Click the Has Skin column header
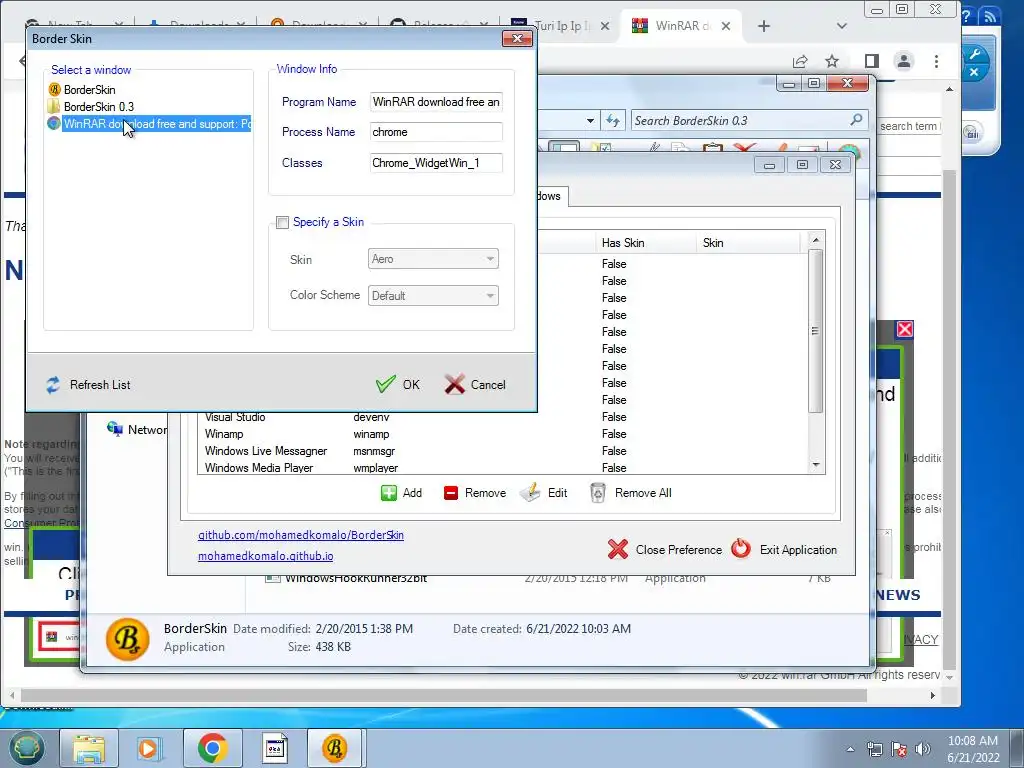Screen dimensions: 1024x768 click(x=645, y=243)
